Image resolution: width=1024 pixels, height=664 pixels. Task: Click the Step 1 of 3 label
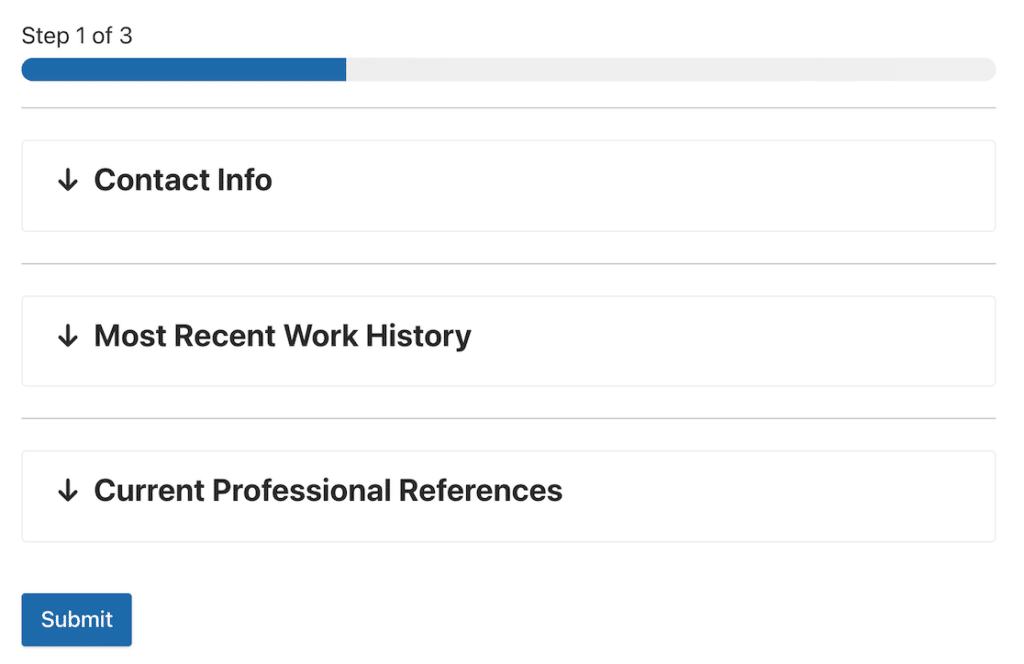tap(77, 36)
